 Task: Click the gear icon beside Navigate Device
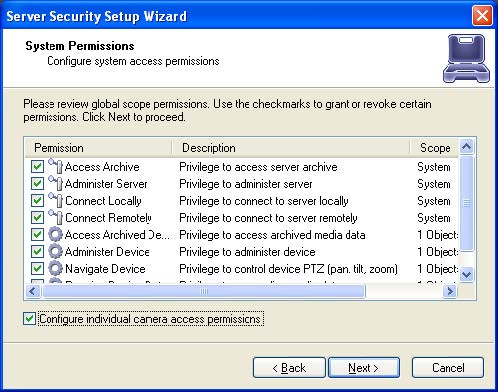coord(55,268)
